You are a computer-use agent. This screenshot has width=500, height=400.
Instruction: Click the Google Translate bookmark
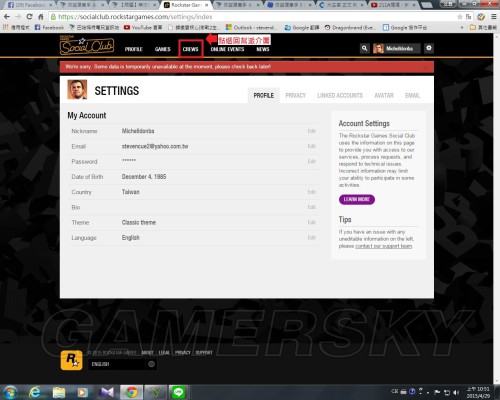[302, 27]
